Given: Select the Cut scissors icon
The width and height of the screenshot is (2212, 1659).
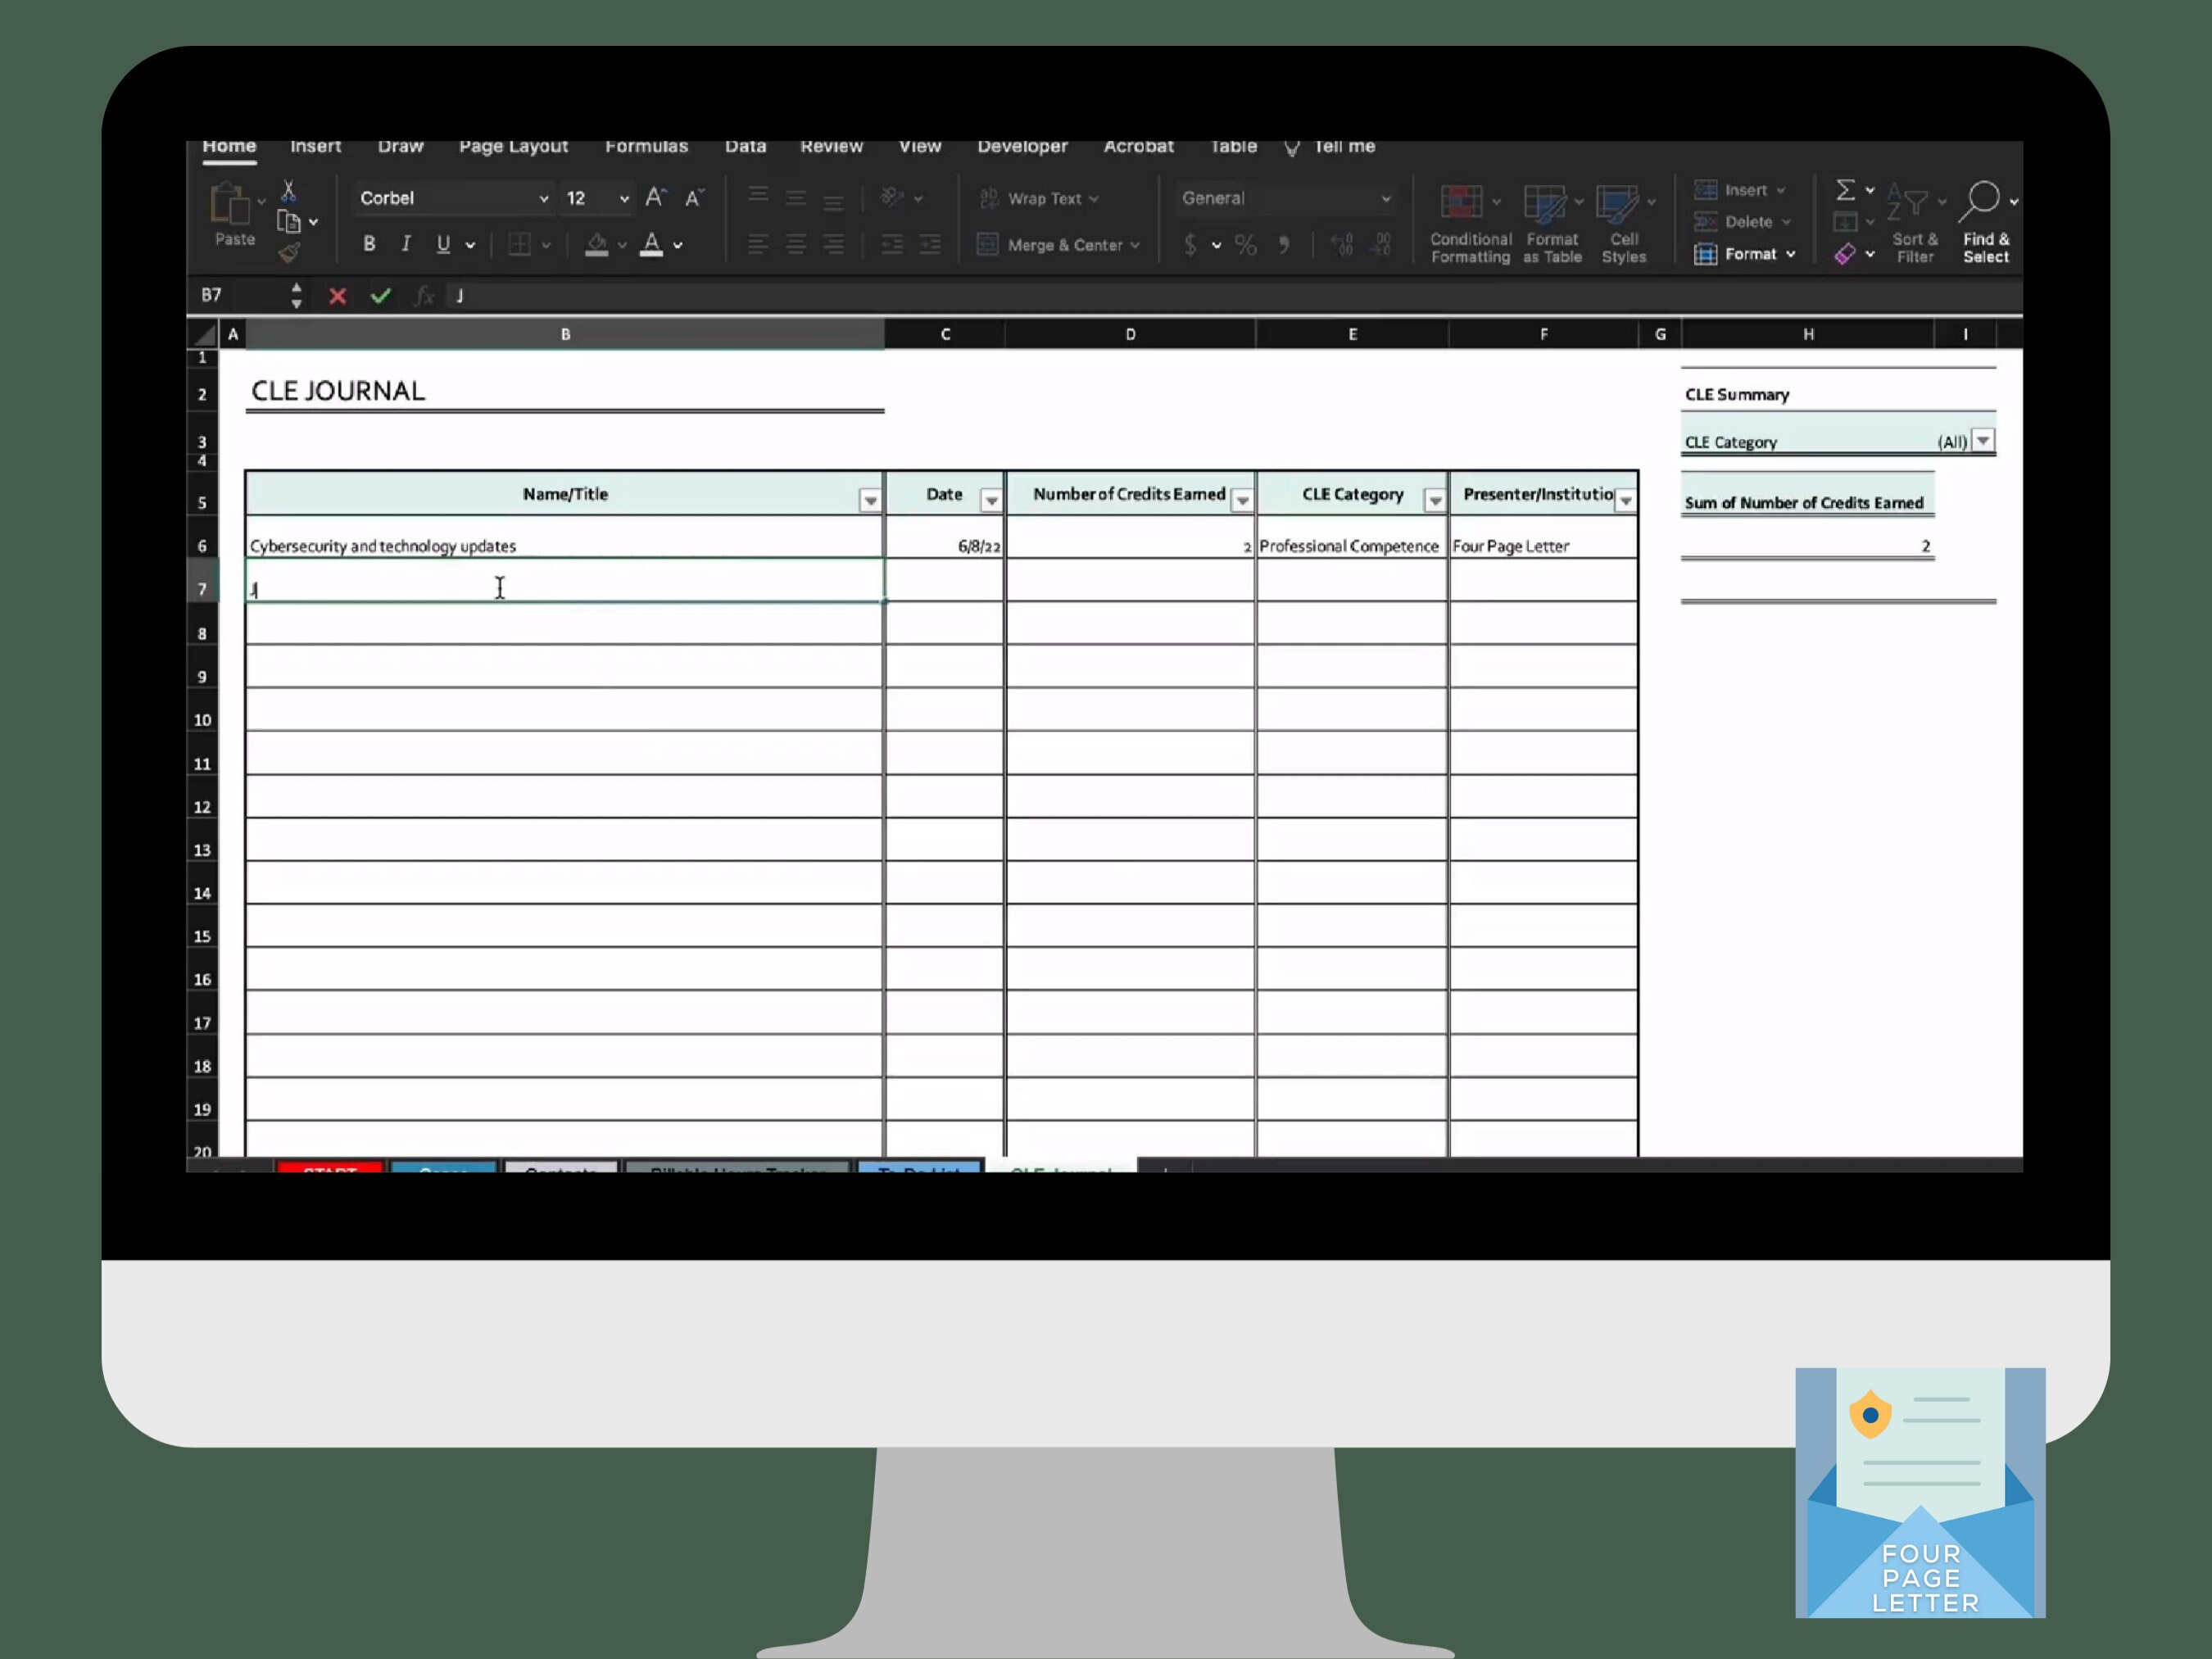Looking at the screenshot, I should [x=288, y=190].
